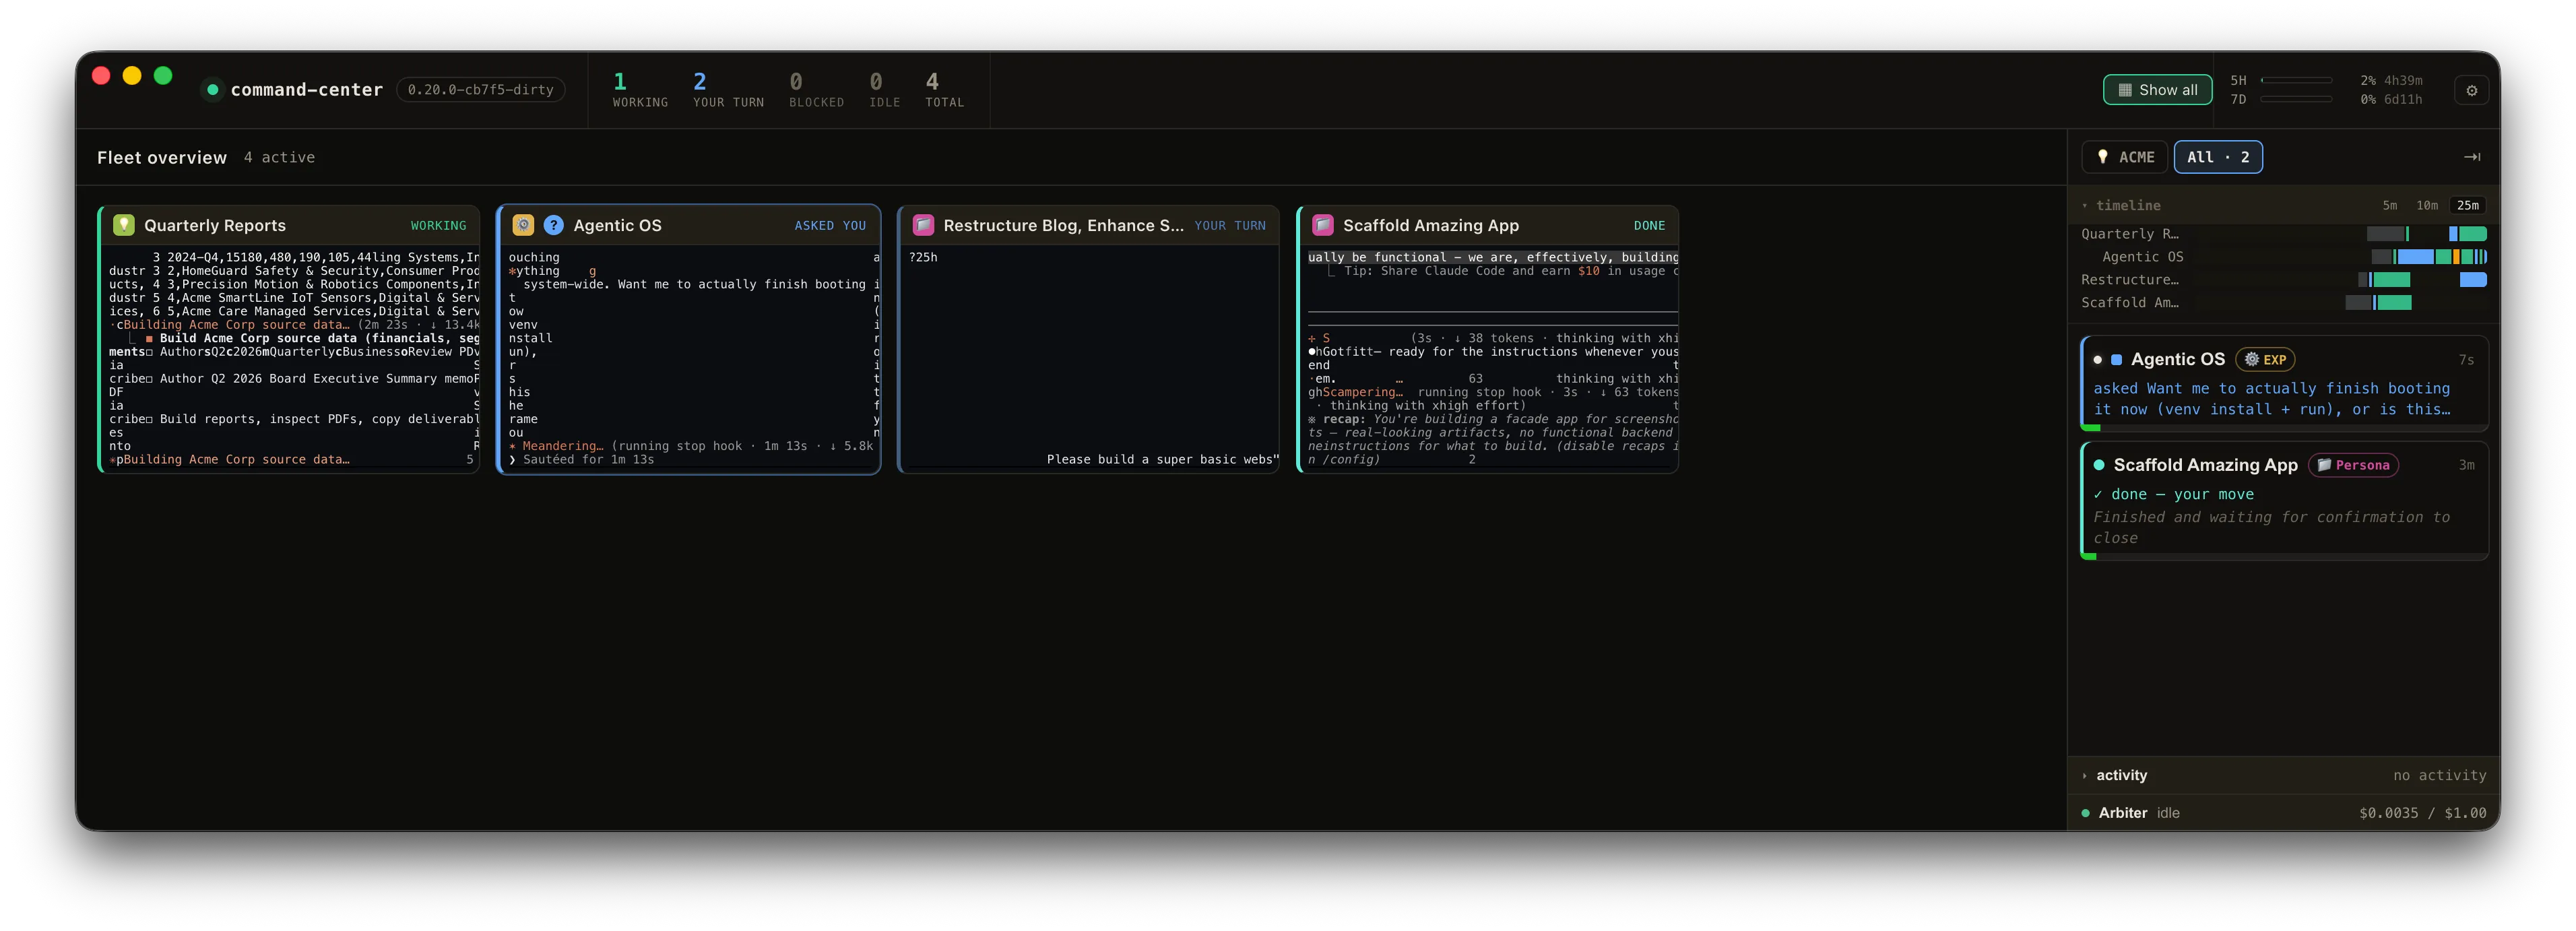Open the Scaffold Amazing App card title
This screenshot has width=2576, height=931.
[1430, 225]
